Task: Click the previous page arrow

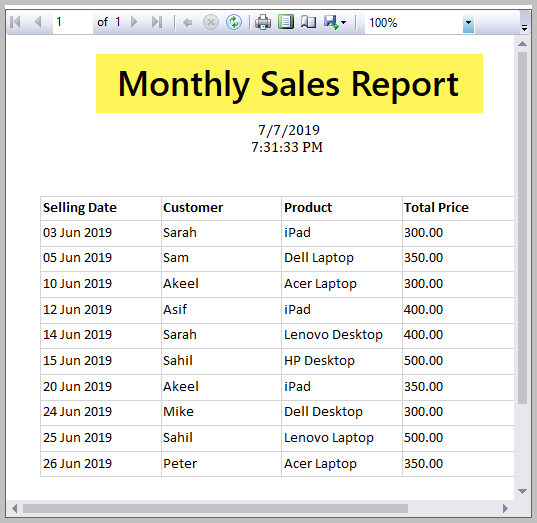Action: [38, 22]
